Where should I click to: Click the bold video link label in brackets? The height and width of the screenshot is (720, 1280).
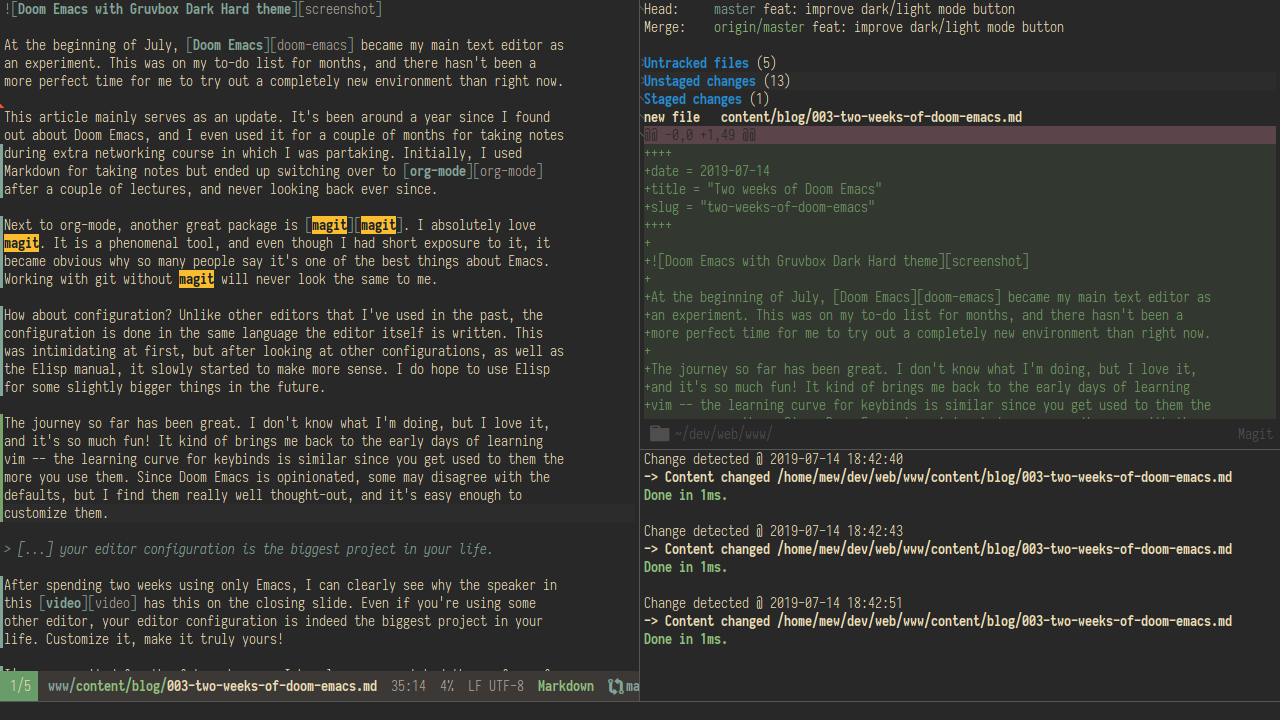(63, 603)
